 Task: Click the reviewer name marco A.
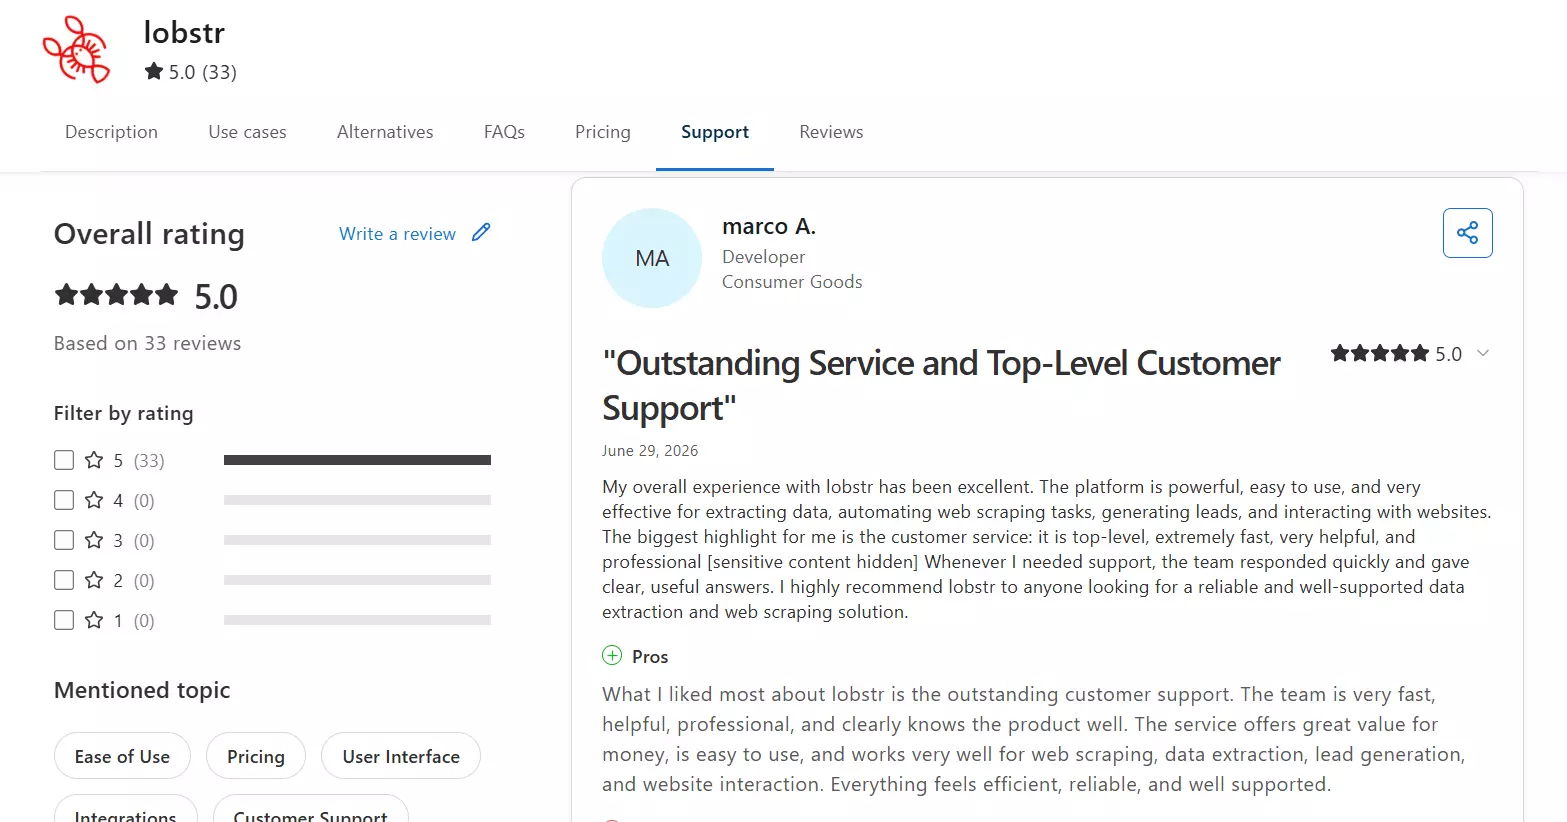(769, 227)
